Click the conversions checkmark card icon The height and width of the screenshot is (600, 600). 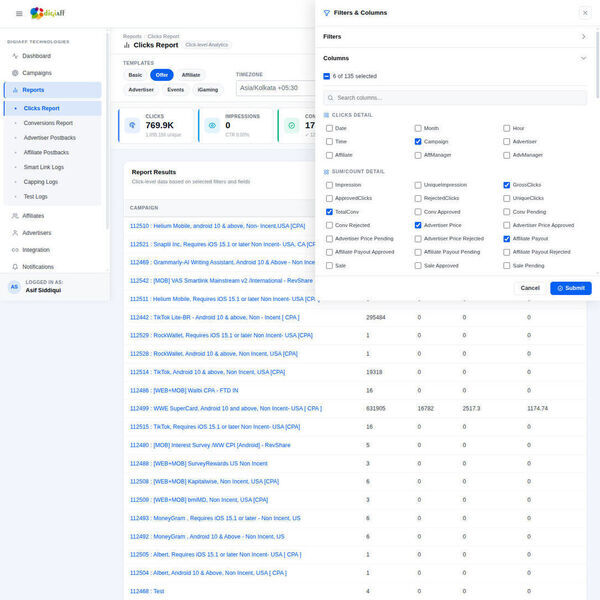[x=292, y=125]
